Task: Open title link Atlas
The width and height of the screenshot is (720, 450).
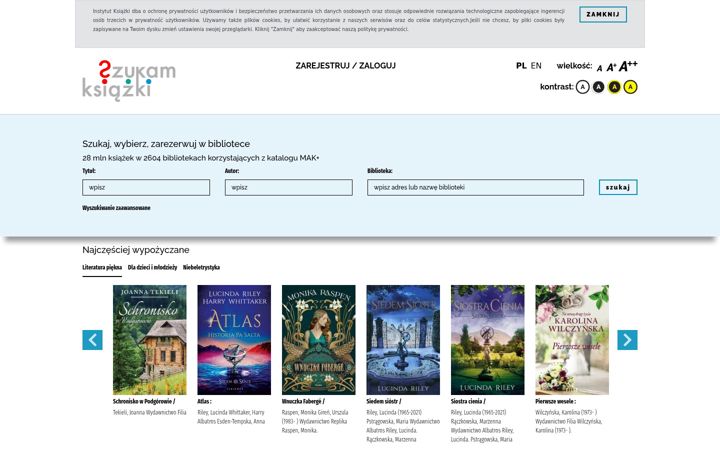Action: (x=204, y=401)
